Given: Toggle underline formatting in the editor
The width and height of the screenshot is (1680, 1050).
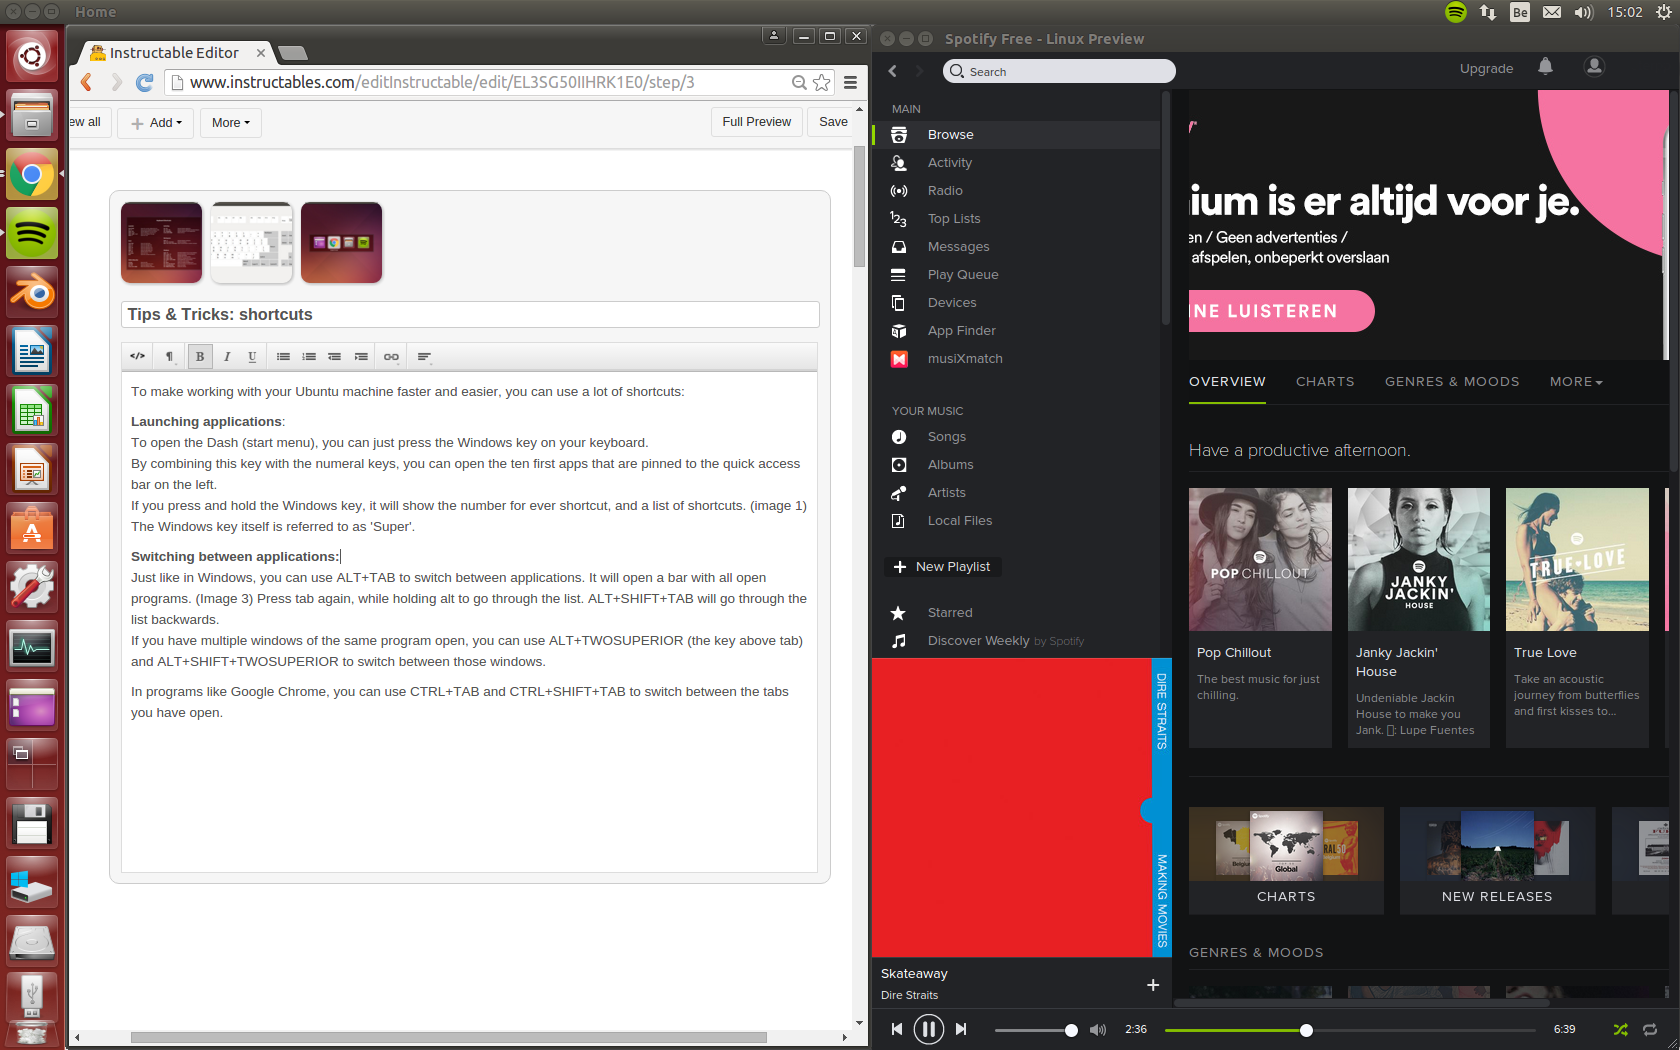Looking at the screenshot, I should point(252,357).
